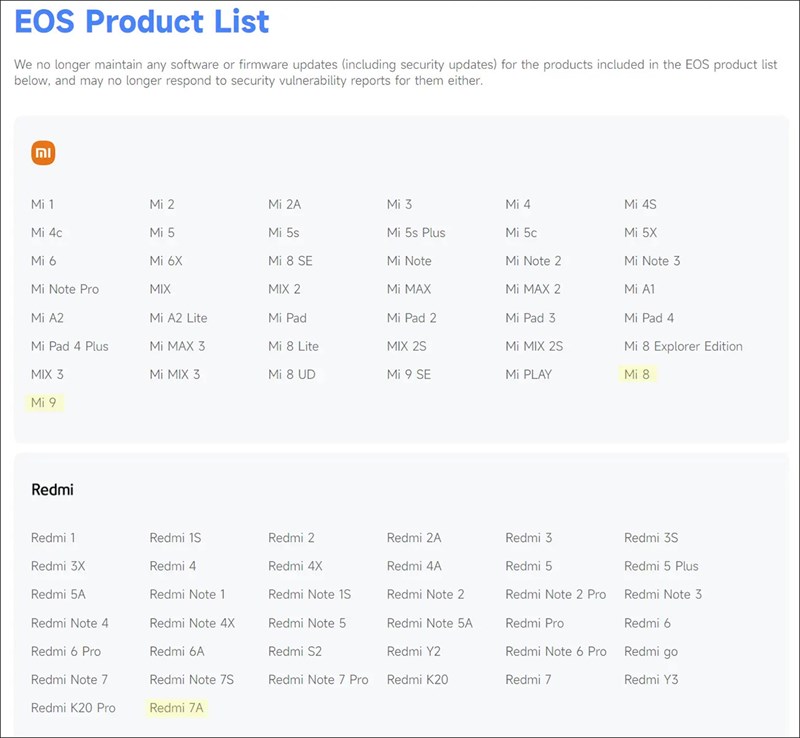Click the EOS Product List heading
The height and width of the screenshot is (738, 800).
[x=141, y=21]
